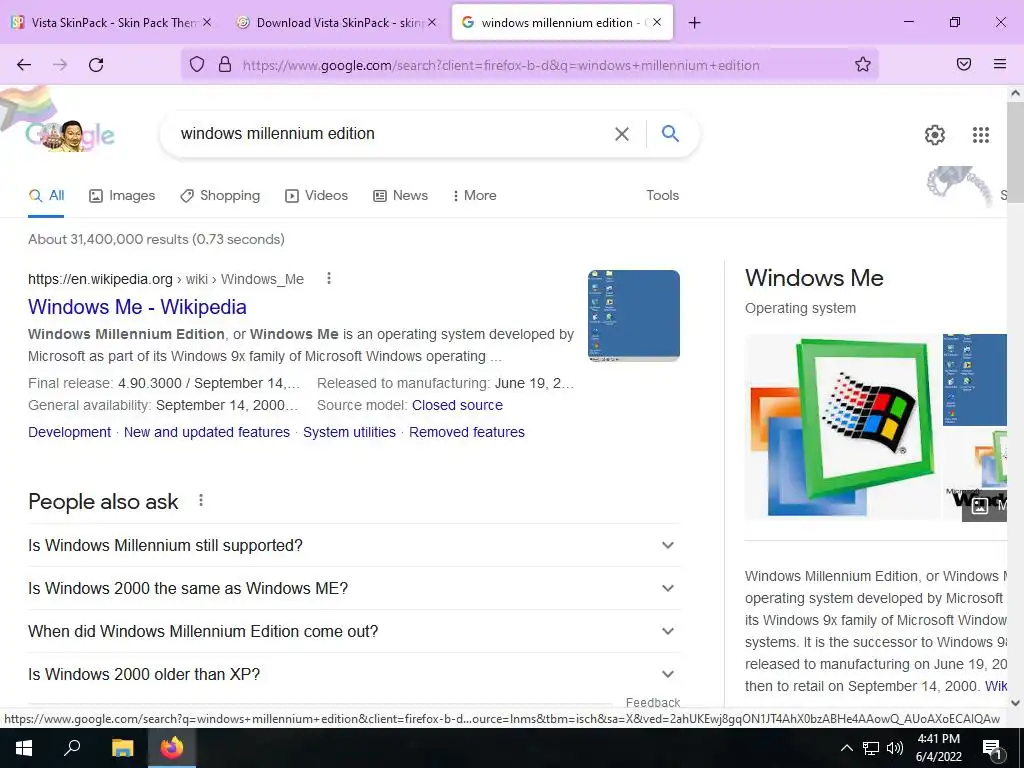Open New and updated features link
The width and height of the screenshot is (1024, 768).
[206, 432]
